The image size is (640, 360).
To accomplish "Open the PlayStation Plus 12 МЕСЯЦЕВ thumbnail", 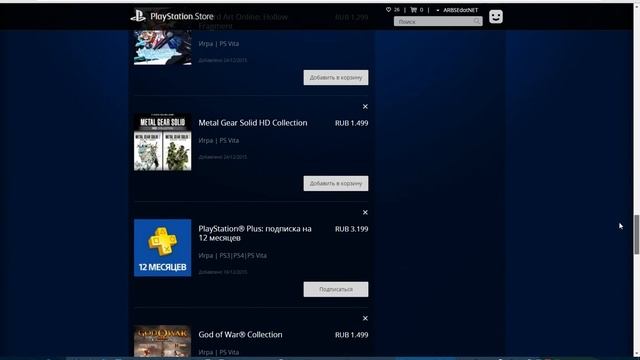I will tap(162, 248).
